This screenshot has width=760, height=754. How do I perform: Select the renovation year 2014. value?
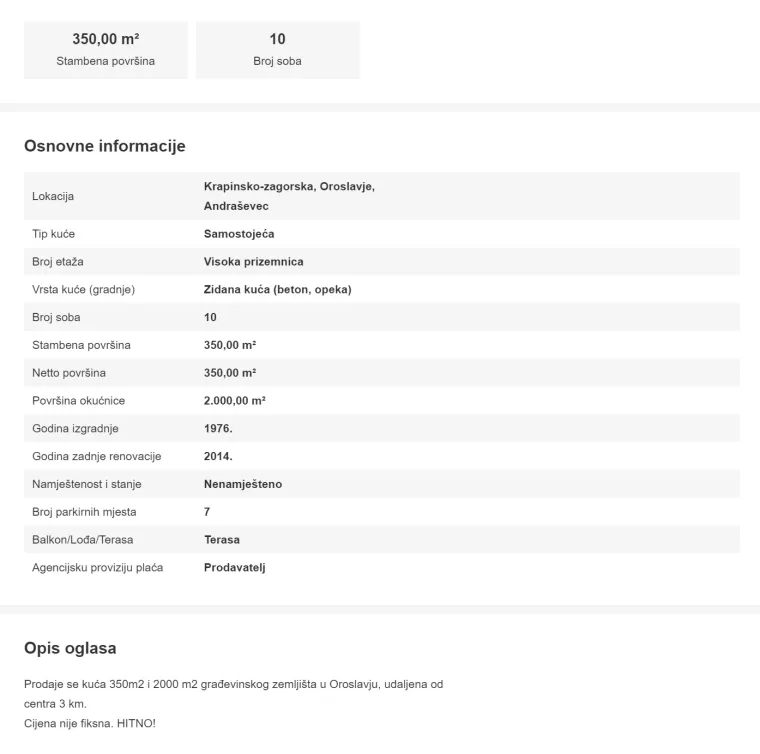[218, 457]
